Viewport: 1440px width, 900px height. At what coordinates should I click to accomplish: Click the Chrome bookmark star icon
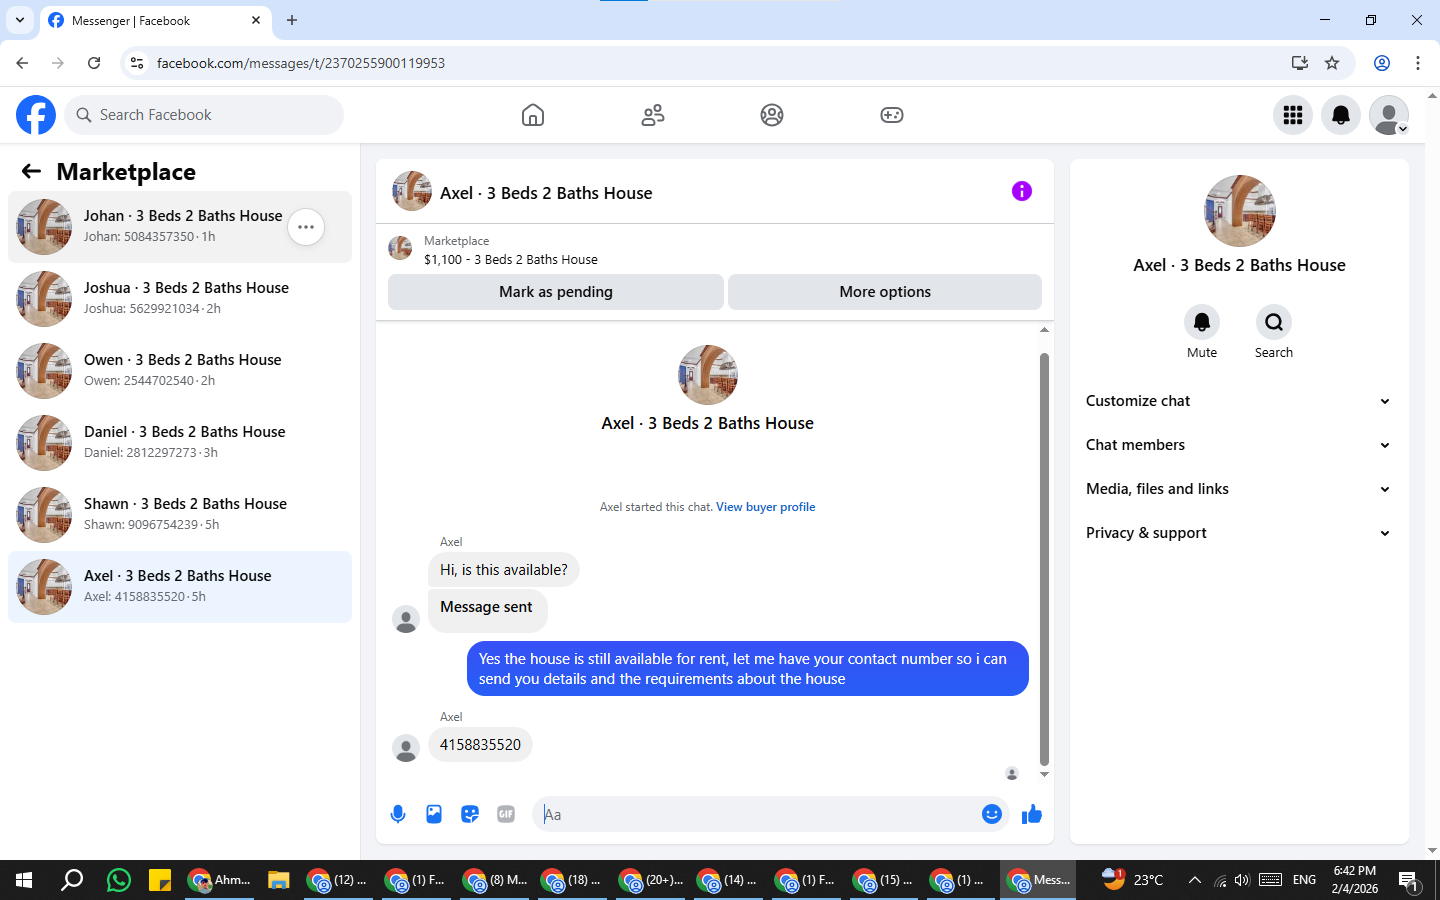[1332, 63]
